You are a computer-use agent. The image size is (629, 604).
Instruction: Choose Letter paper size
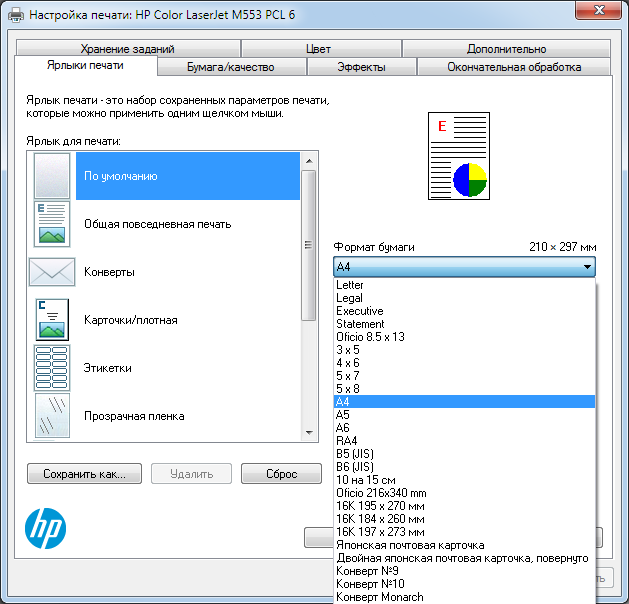(x=464, y=285)
